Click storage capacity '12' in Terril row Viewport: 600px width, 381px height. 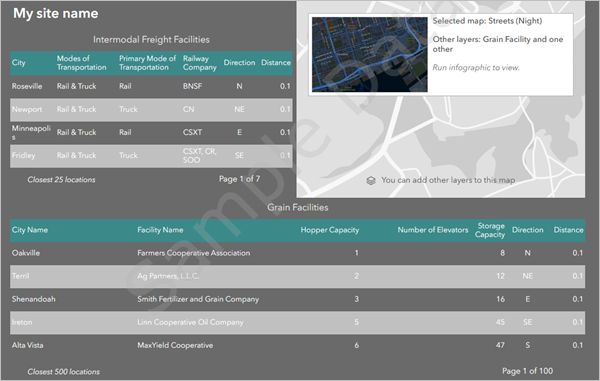click(501, 276)
